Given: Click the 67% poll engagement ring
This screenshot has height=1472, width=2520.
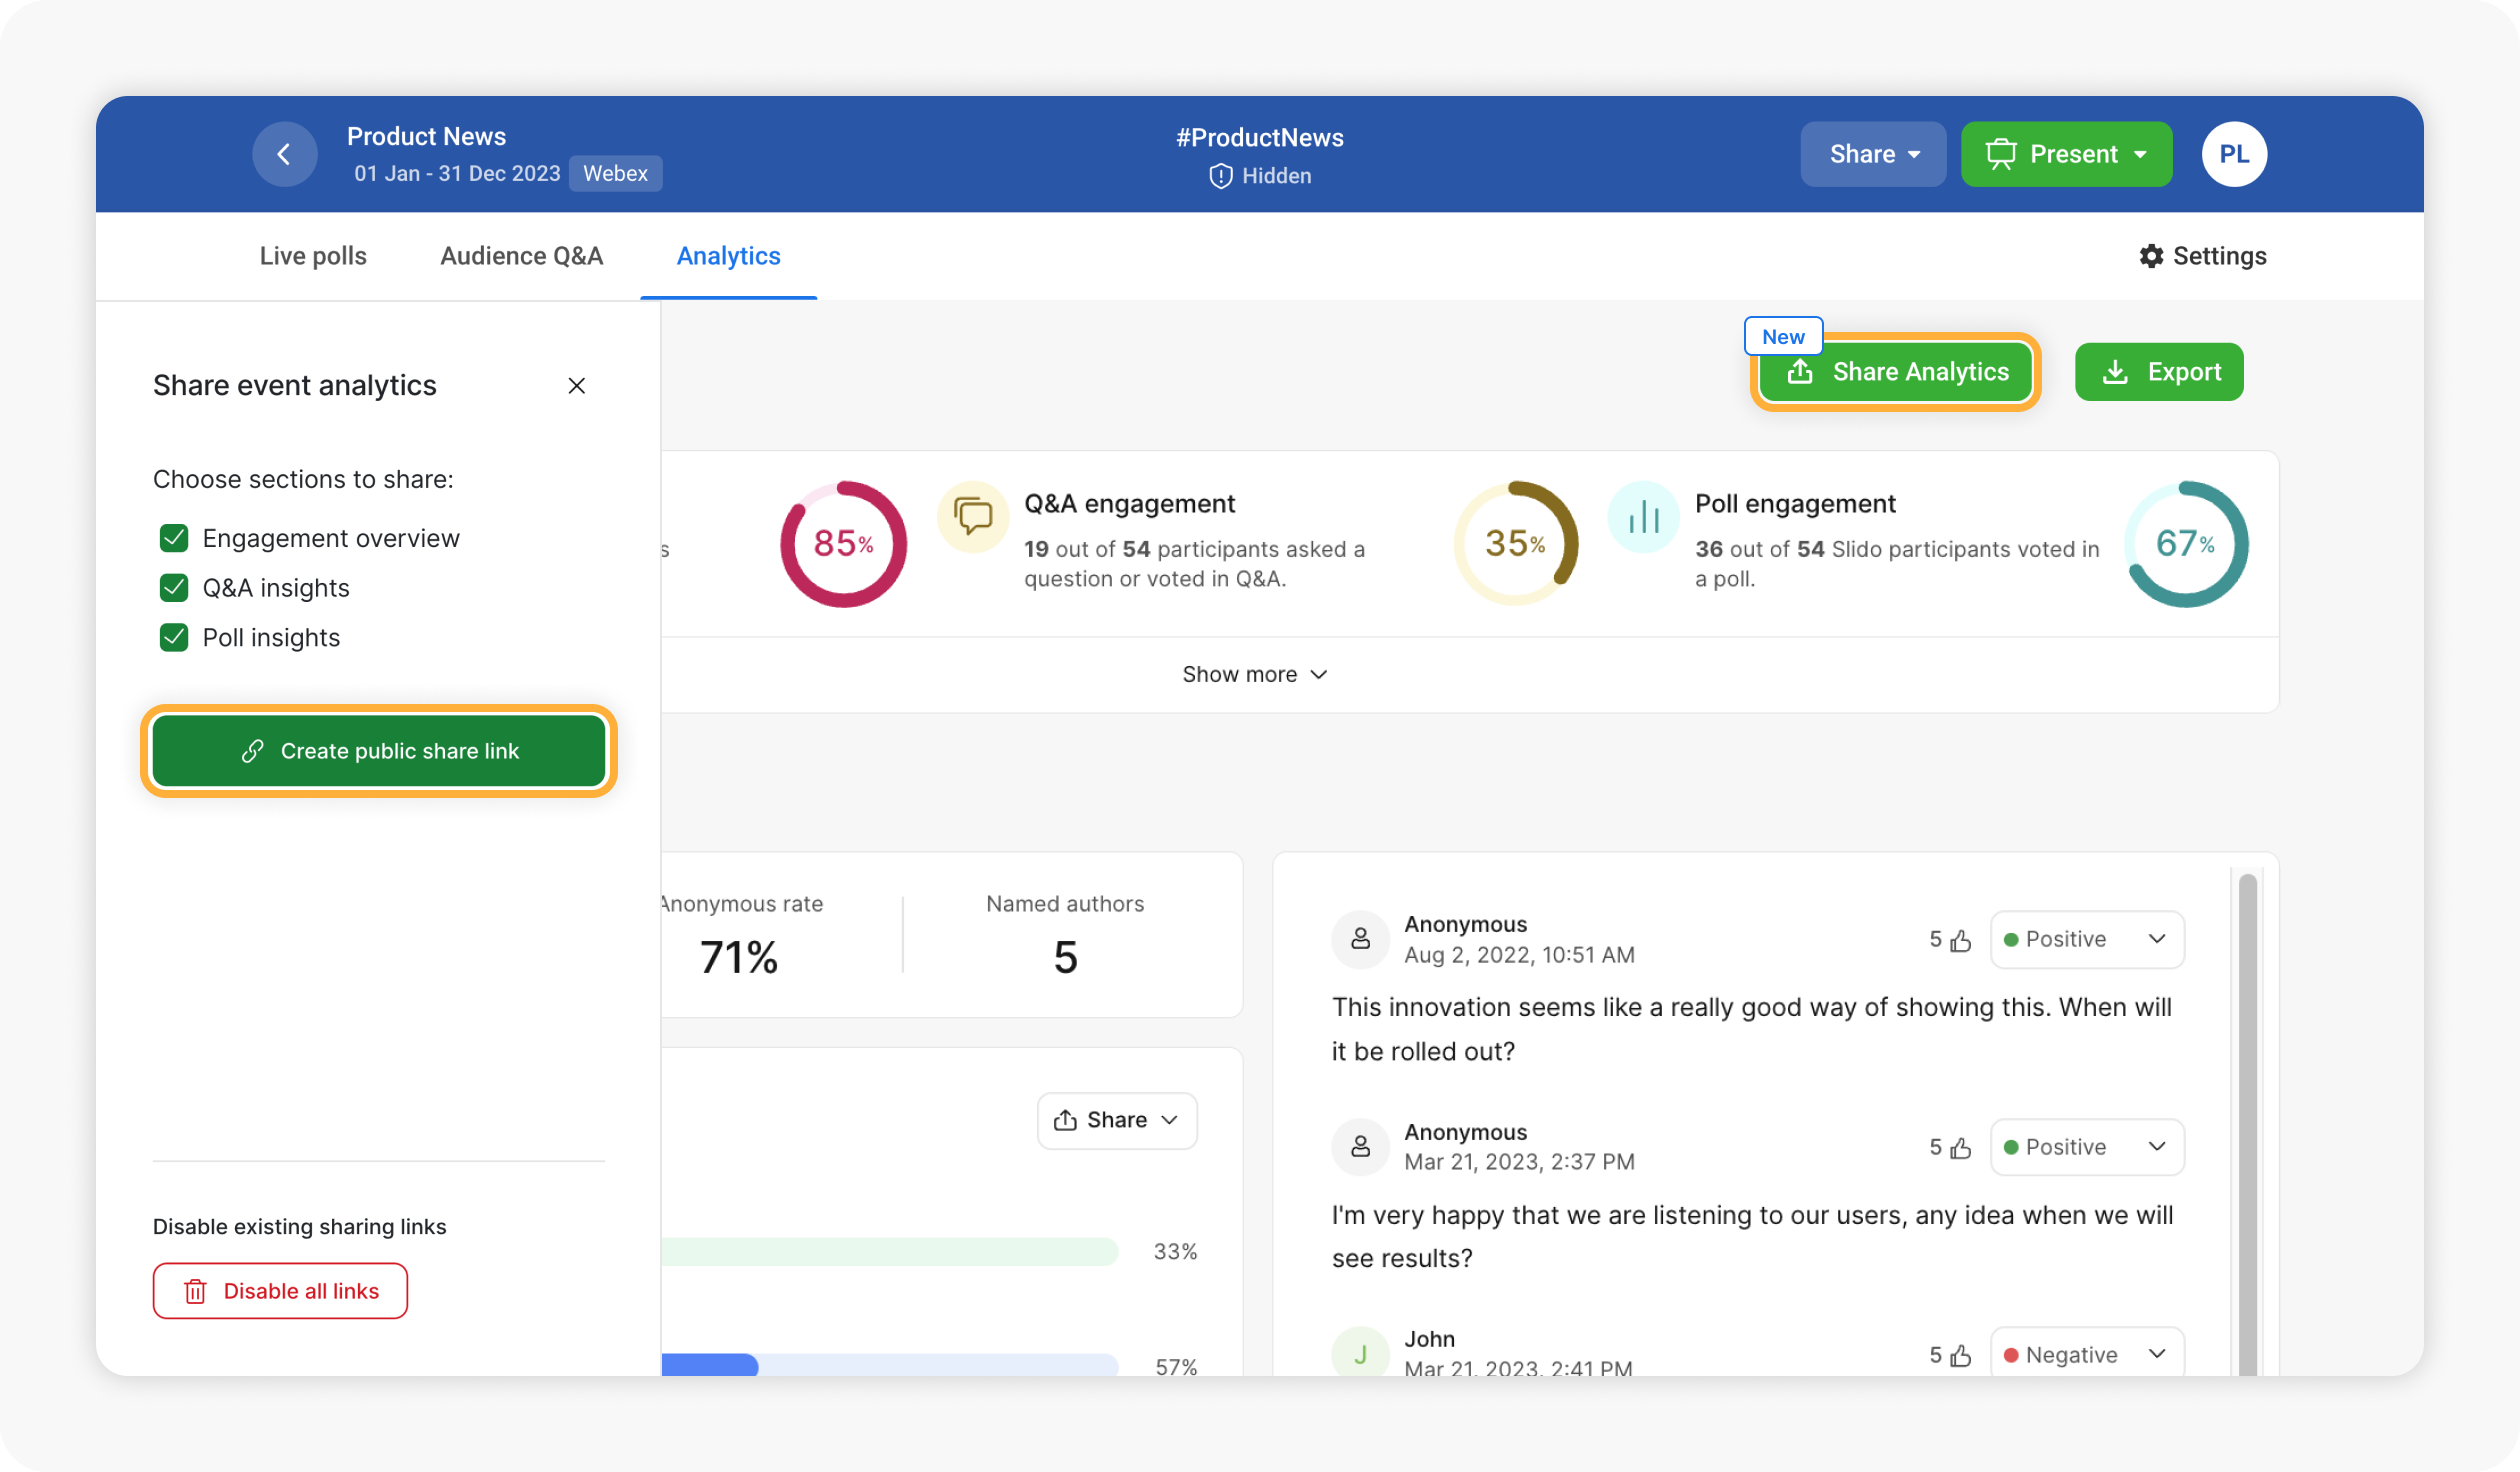Looking at the screenshot, I should [2186, 544].
